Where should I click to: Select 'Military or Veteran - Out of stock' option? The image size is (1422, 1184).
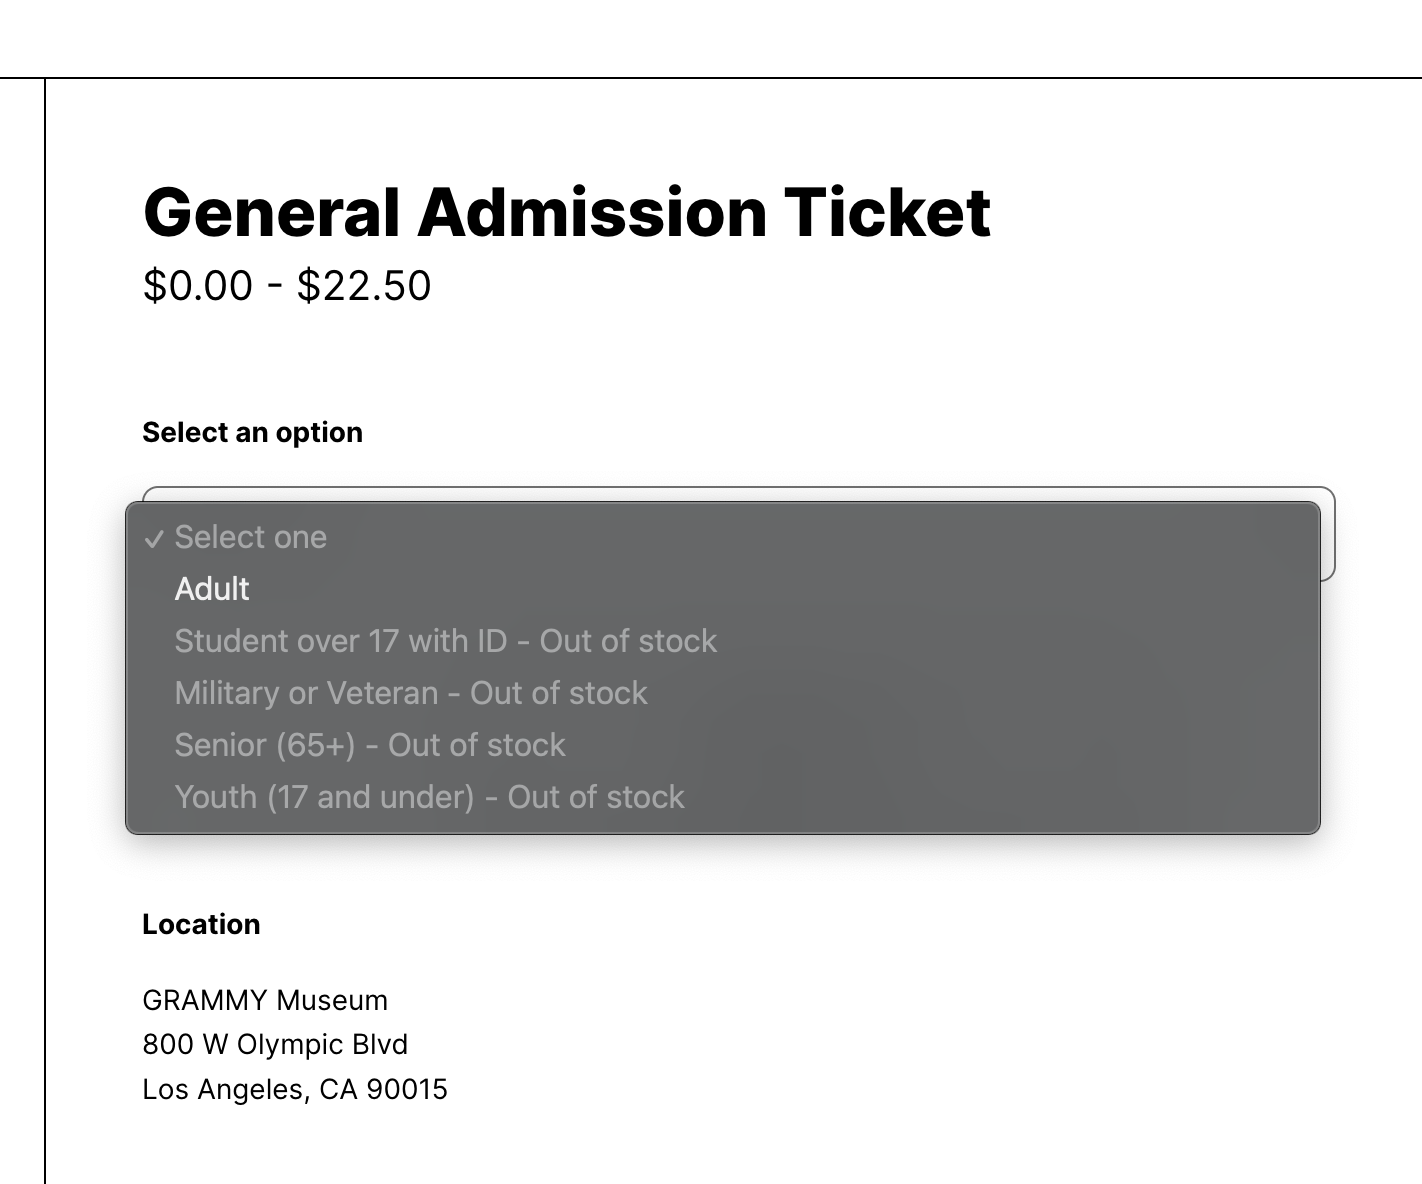coord(411,693)
